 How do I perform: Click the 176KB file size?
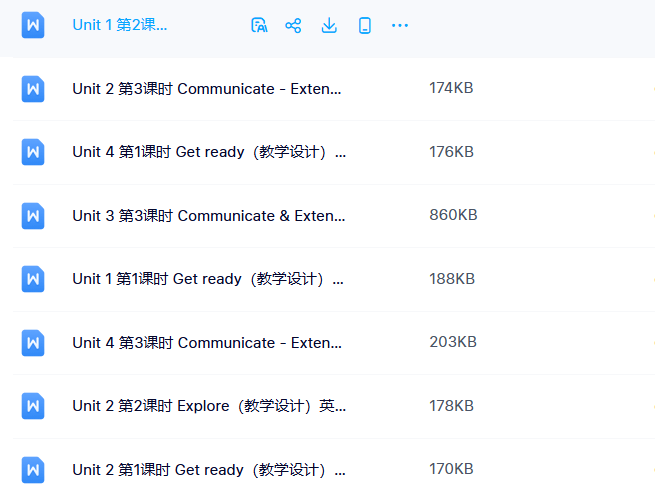pos(452,152)
